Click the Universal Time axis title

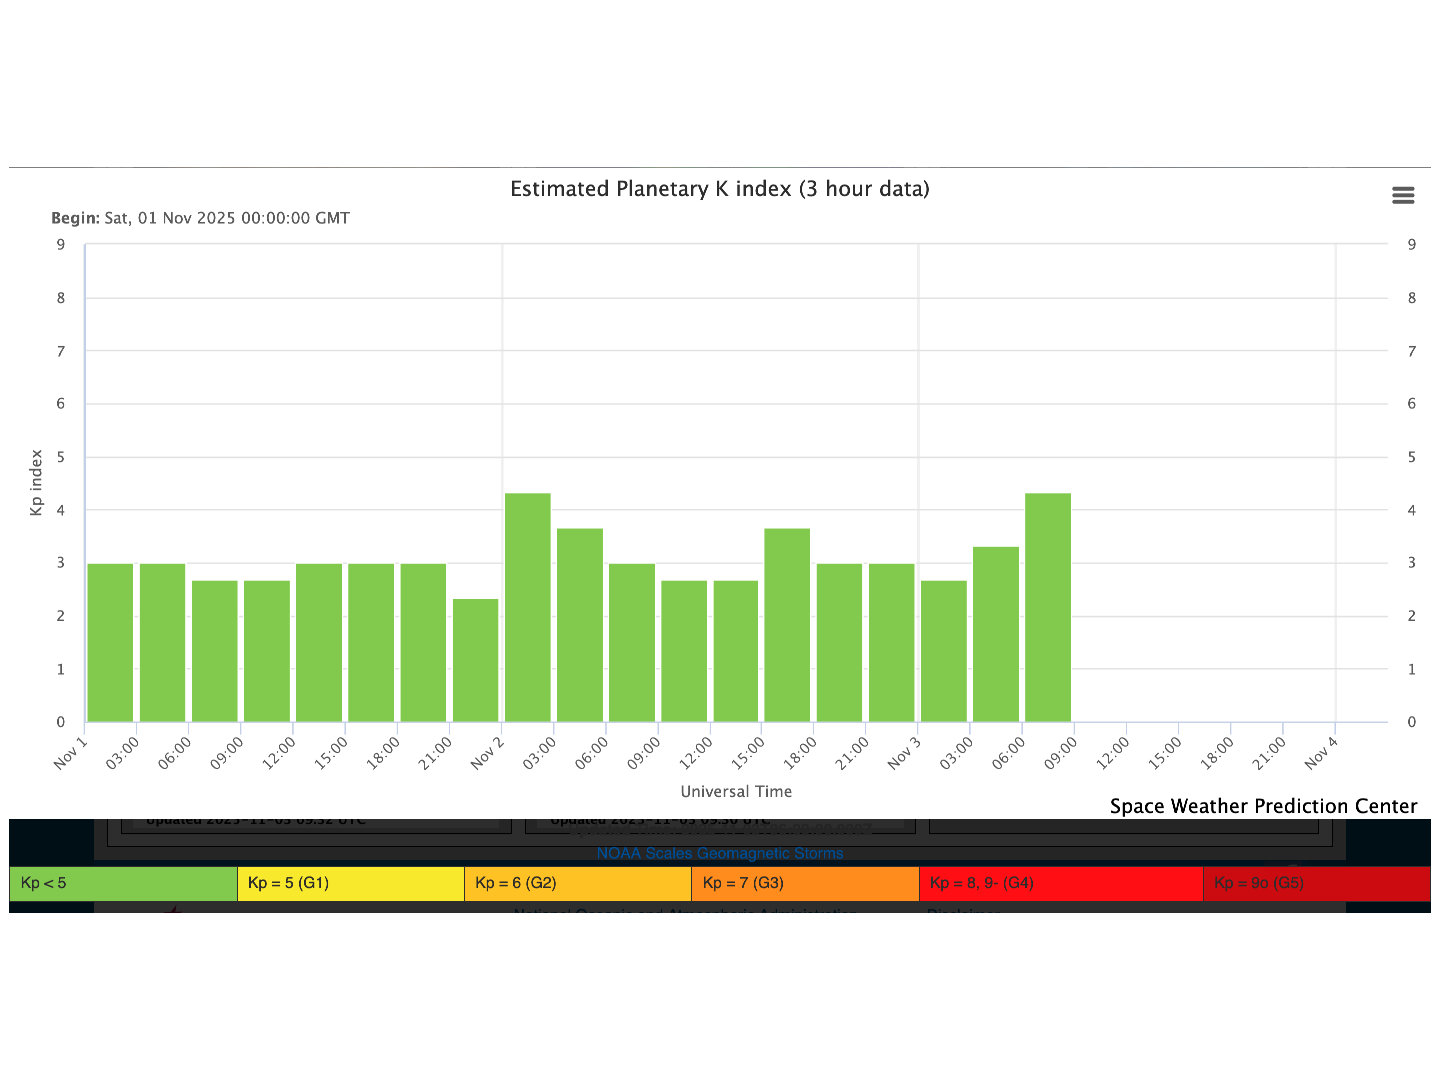coord(736,791)
